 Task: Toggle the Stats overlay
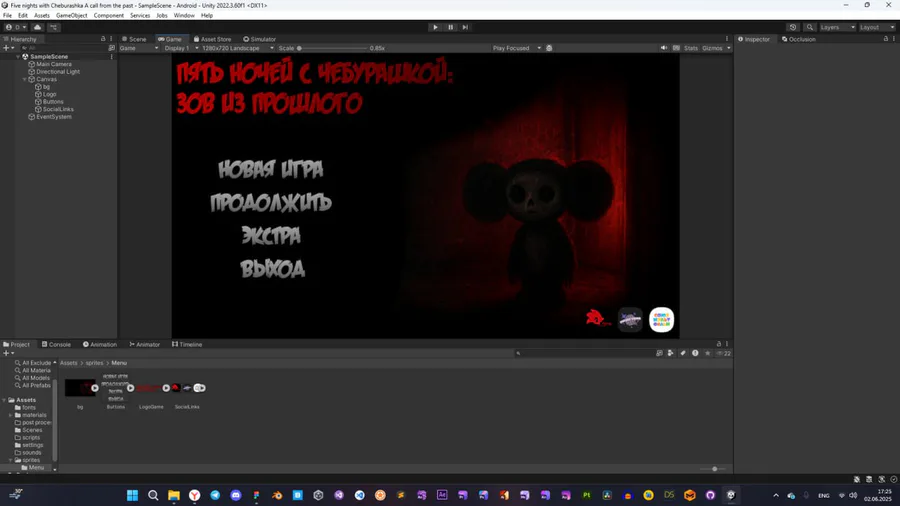point(691,48)
